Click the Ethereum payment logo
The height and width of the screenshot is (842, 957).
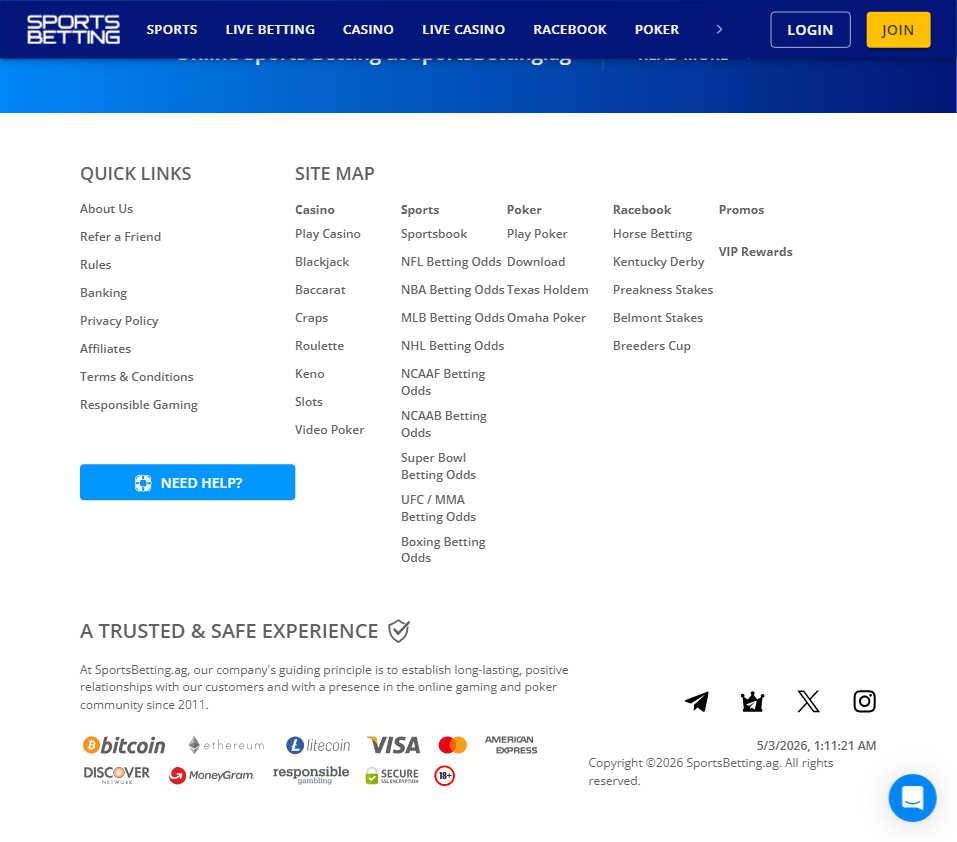pos(226,745)
